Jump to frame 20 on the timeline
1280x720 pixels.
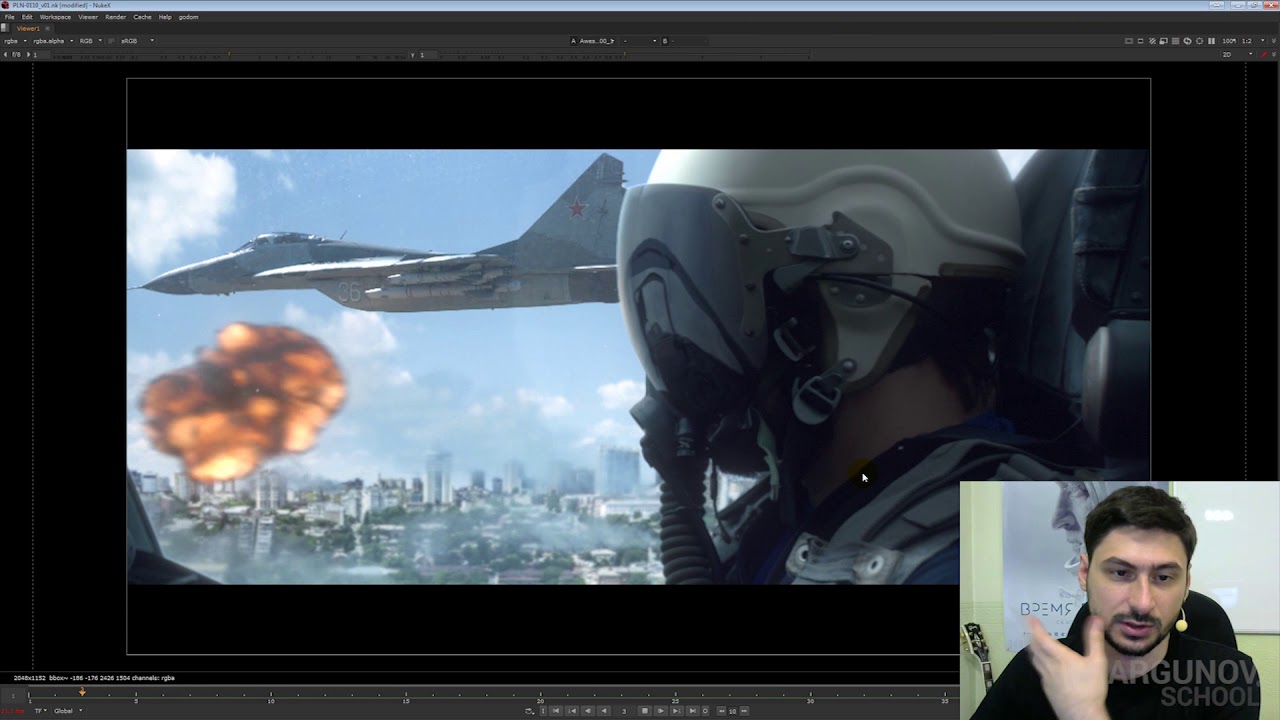coord(540,697)
